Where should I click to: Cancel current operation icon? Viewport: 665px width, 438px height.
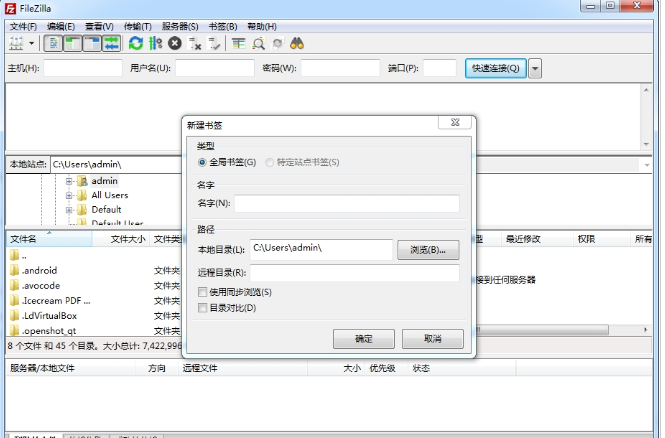coord(175,43)
